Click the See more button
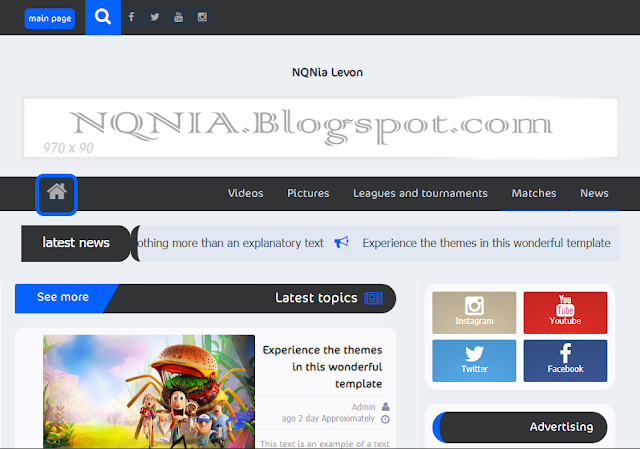The image size is (640, 449). [63, 297]
